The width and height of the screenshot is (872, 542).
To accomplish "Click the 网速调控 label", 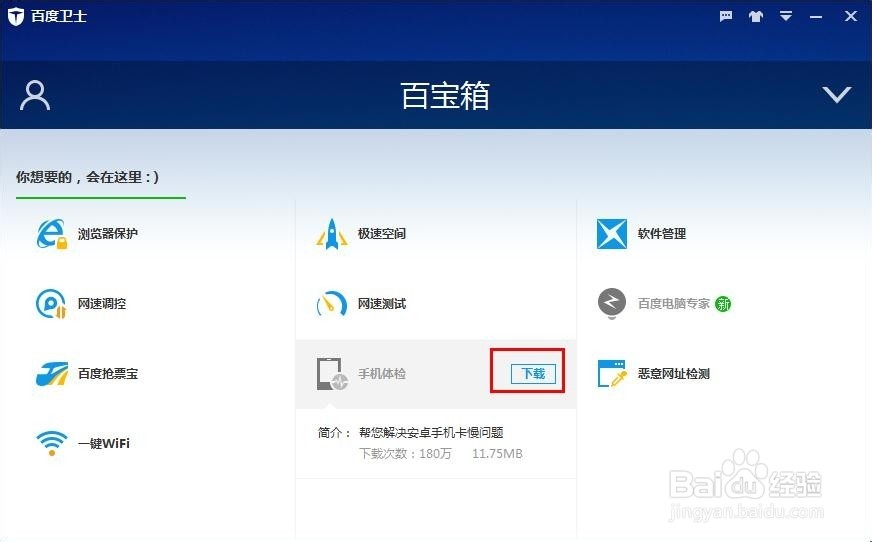I will (x=102, y=304).
